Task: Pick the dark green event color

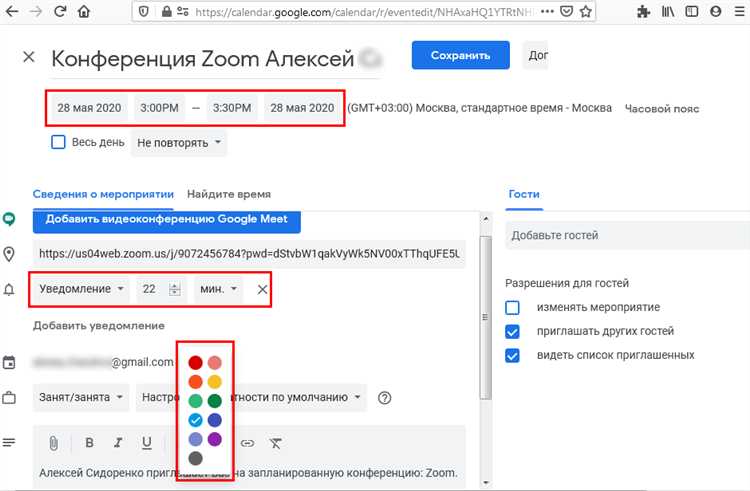Action: point(214,401)
